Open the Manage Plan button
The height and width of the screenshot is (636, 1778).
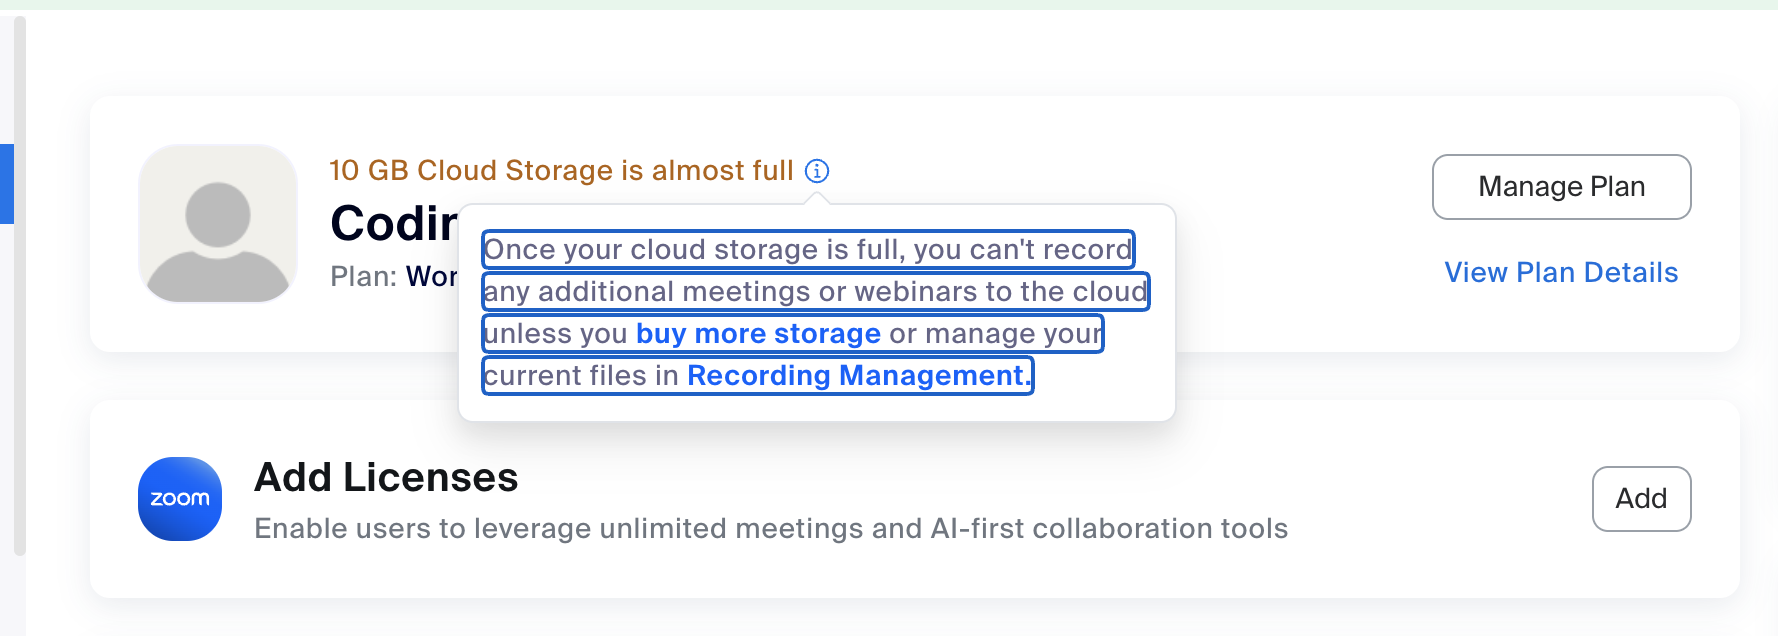coord(1561,187)
